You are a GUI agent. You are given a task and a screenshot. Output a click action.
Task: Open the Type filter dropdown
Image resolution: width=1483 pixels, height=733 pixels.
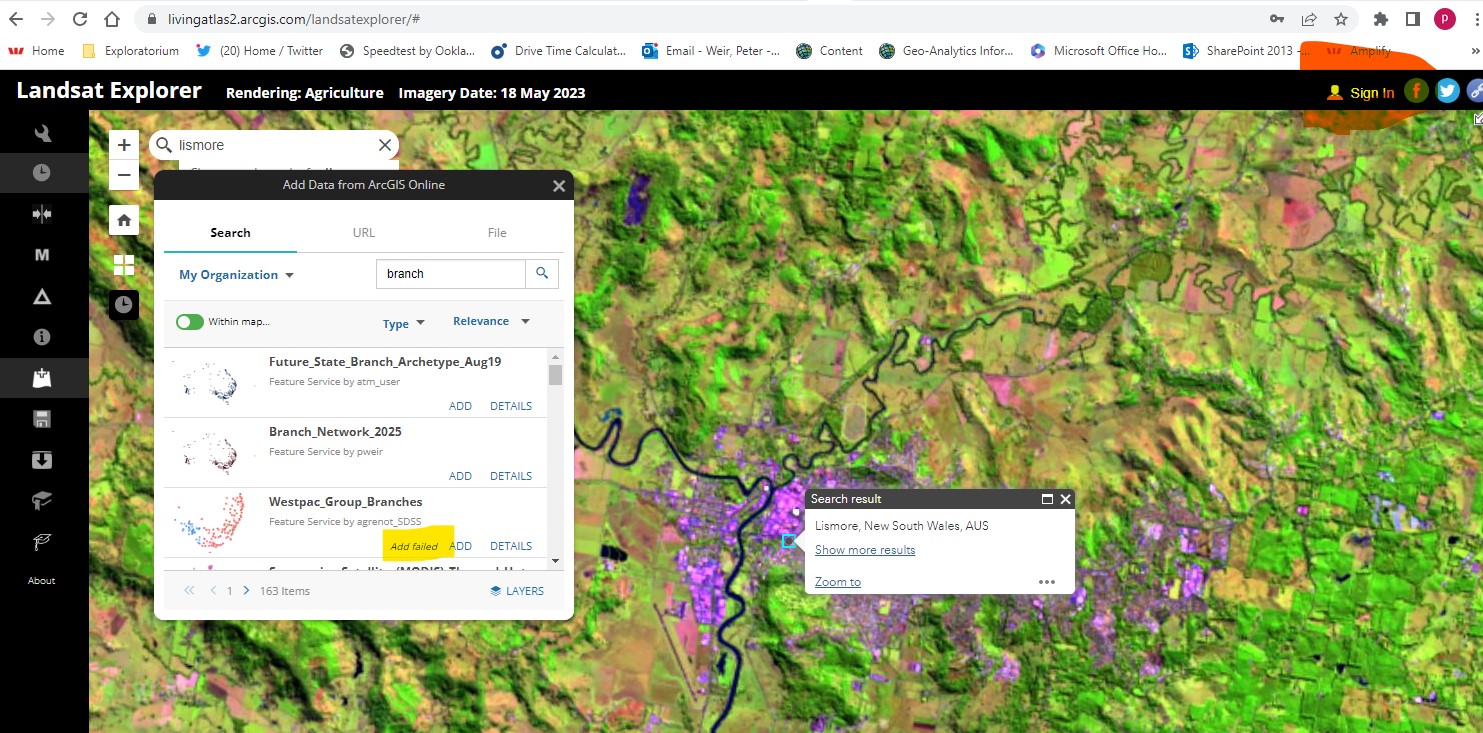pyautogui.click(x=403, y=323)
